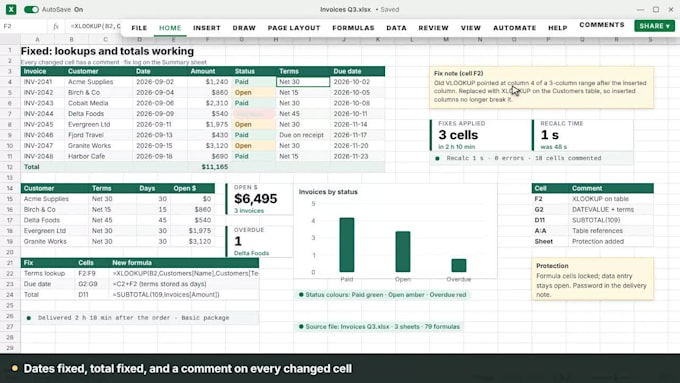Image resolution: width=680 pixels, height=383 pixels.
Task: Click the formula bar with XLOOKUP
Action: (x=95, y=26)
